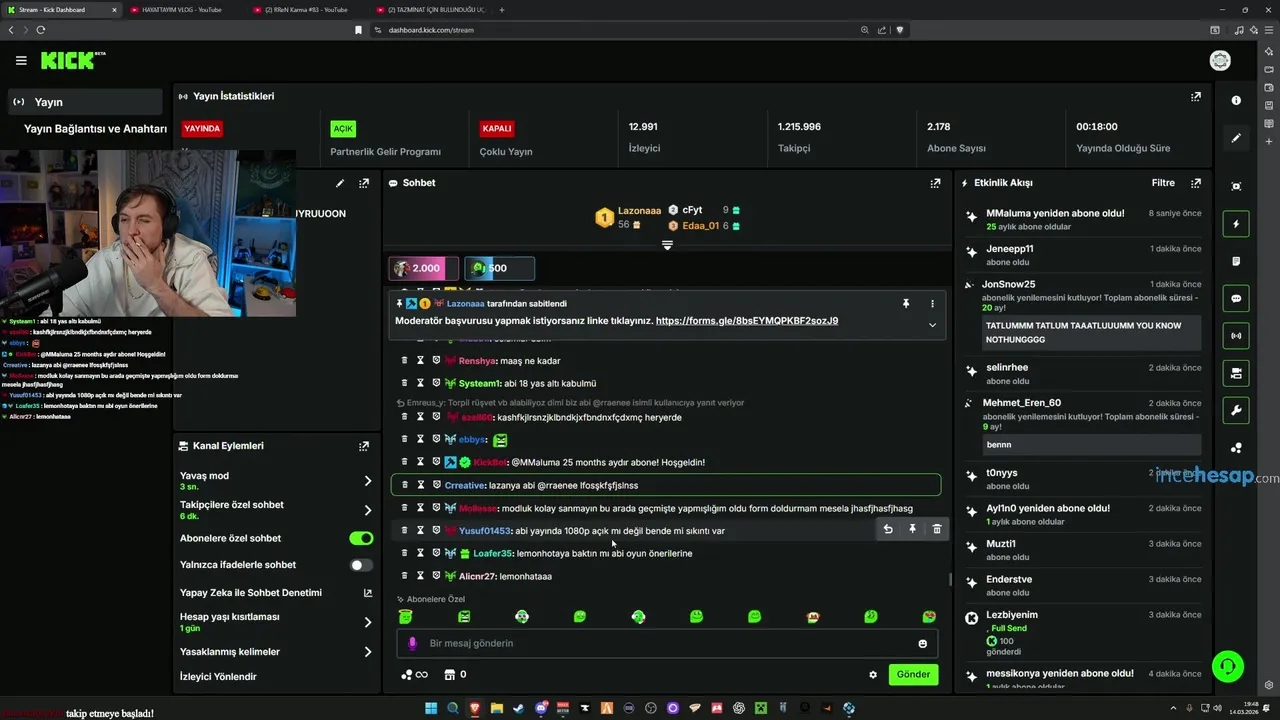1280x720 pixels.
Task: Open the profile avatar menu
Action: (x=1220, y=61)
